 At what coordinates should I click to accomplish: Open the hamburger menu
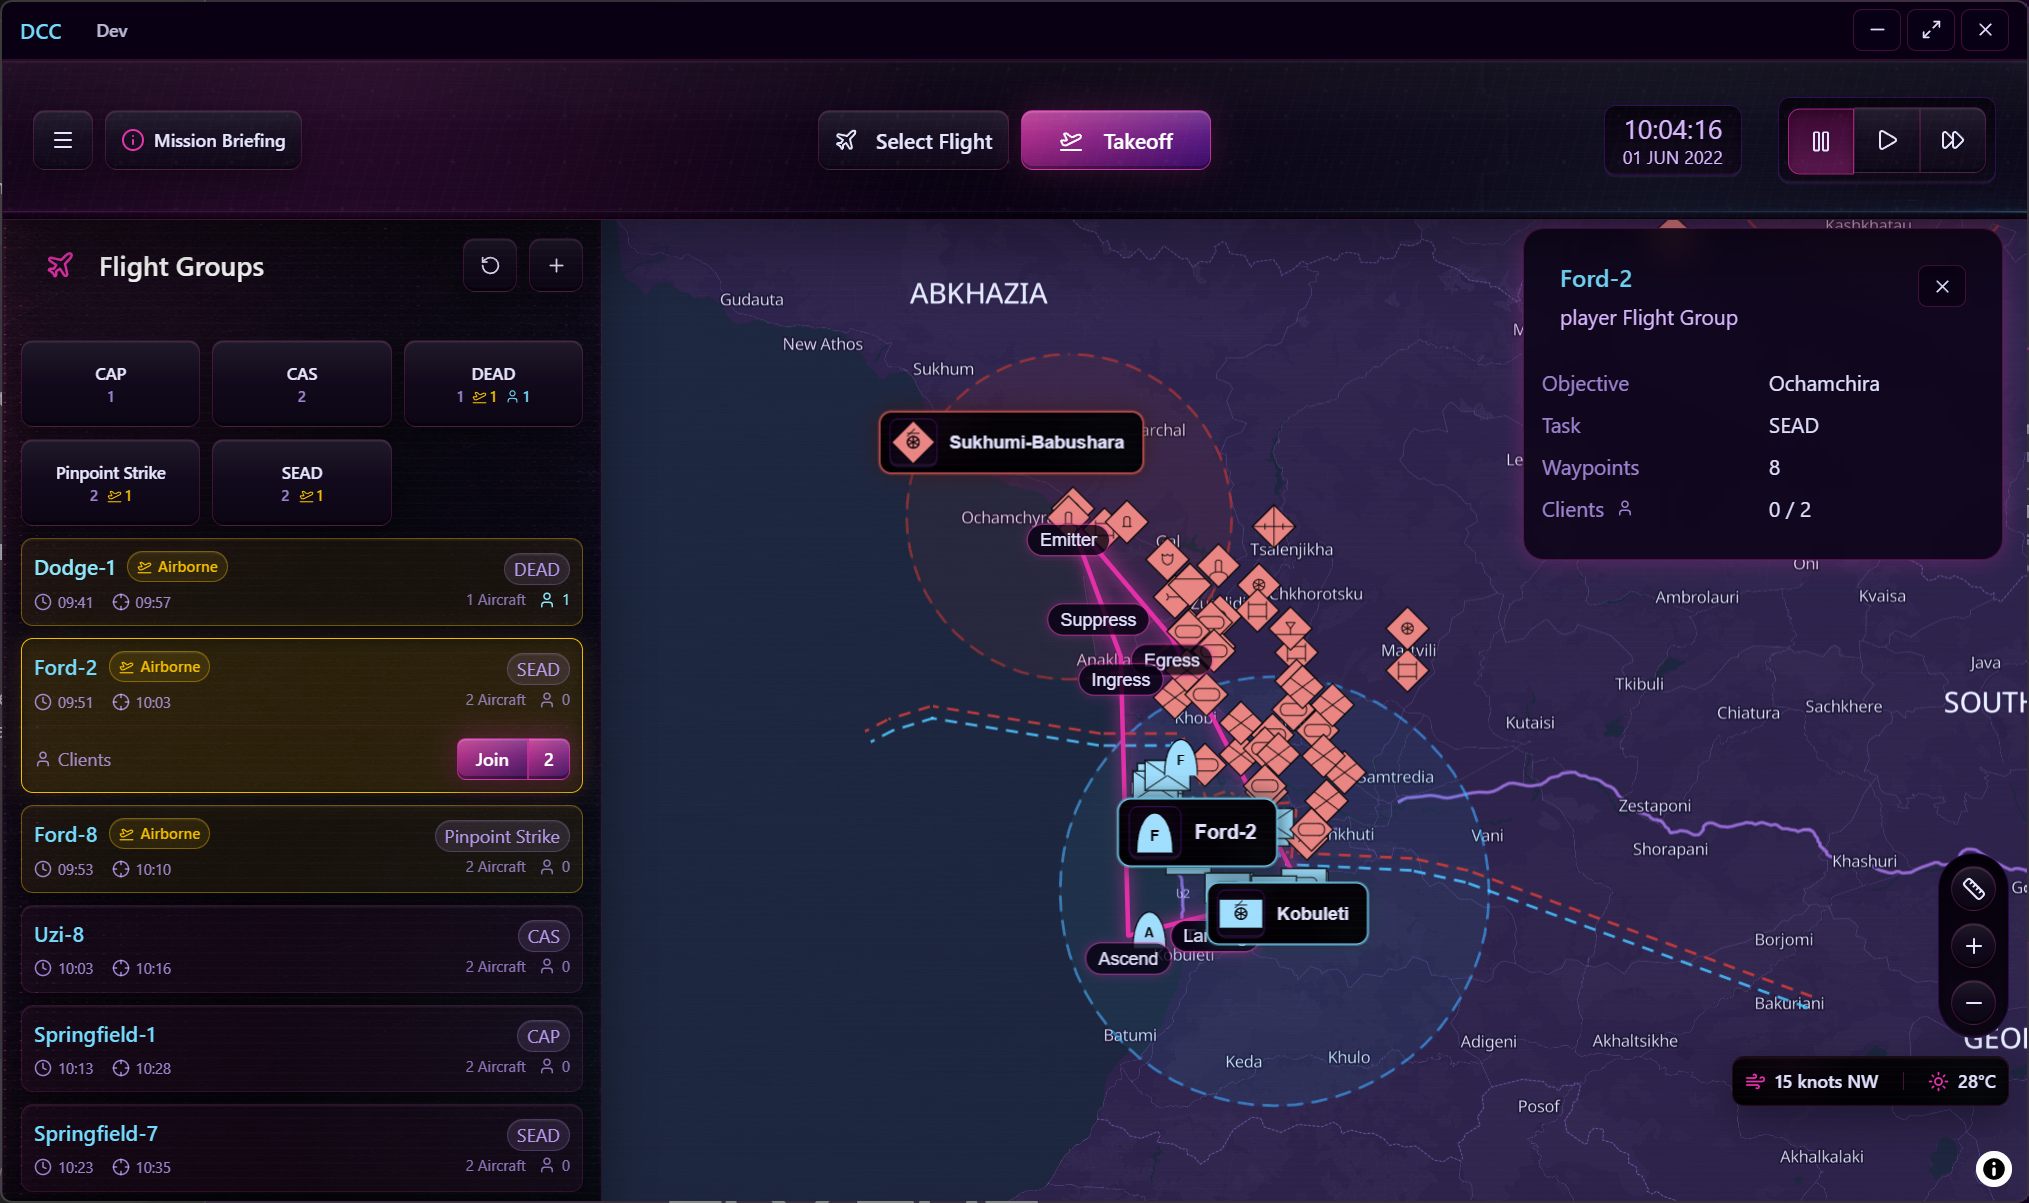[x=63, y=140]
